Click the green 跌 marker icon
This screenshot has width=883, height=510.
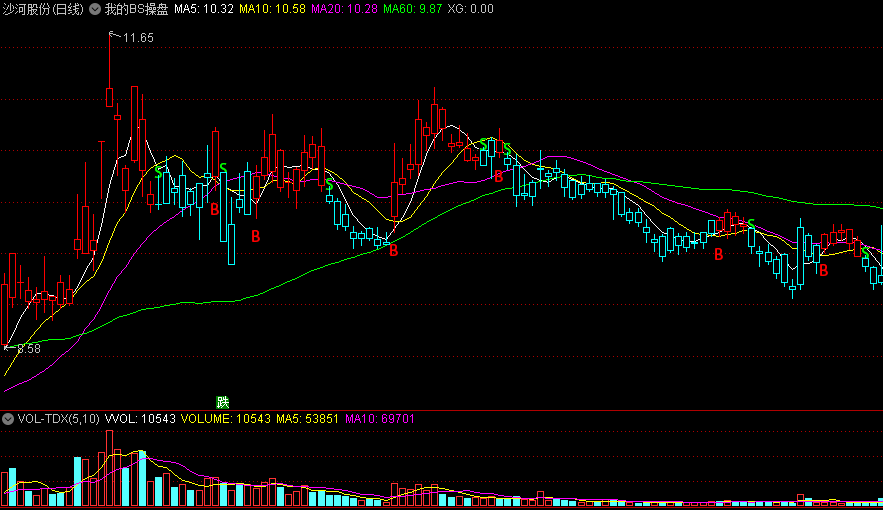pos(223,402)
